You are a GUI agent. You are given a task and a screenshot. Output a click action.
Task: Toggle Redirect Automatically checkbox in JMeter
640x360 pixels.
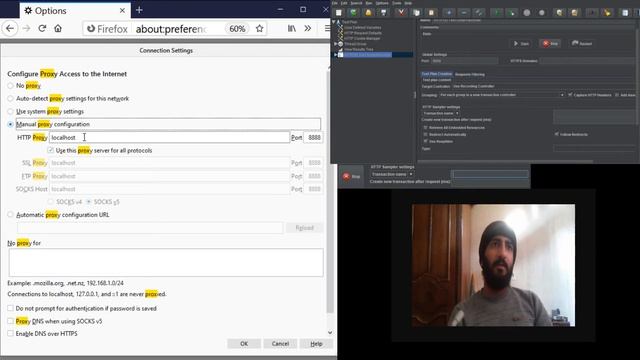coord(425,134)
